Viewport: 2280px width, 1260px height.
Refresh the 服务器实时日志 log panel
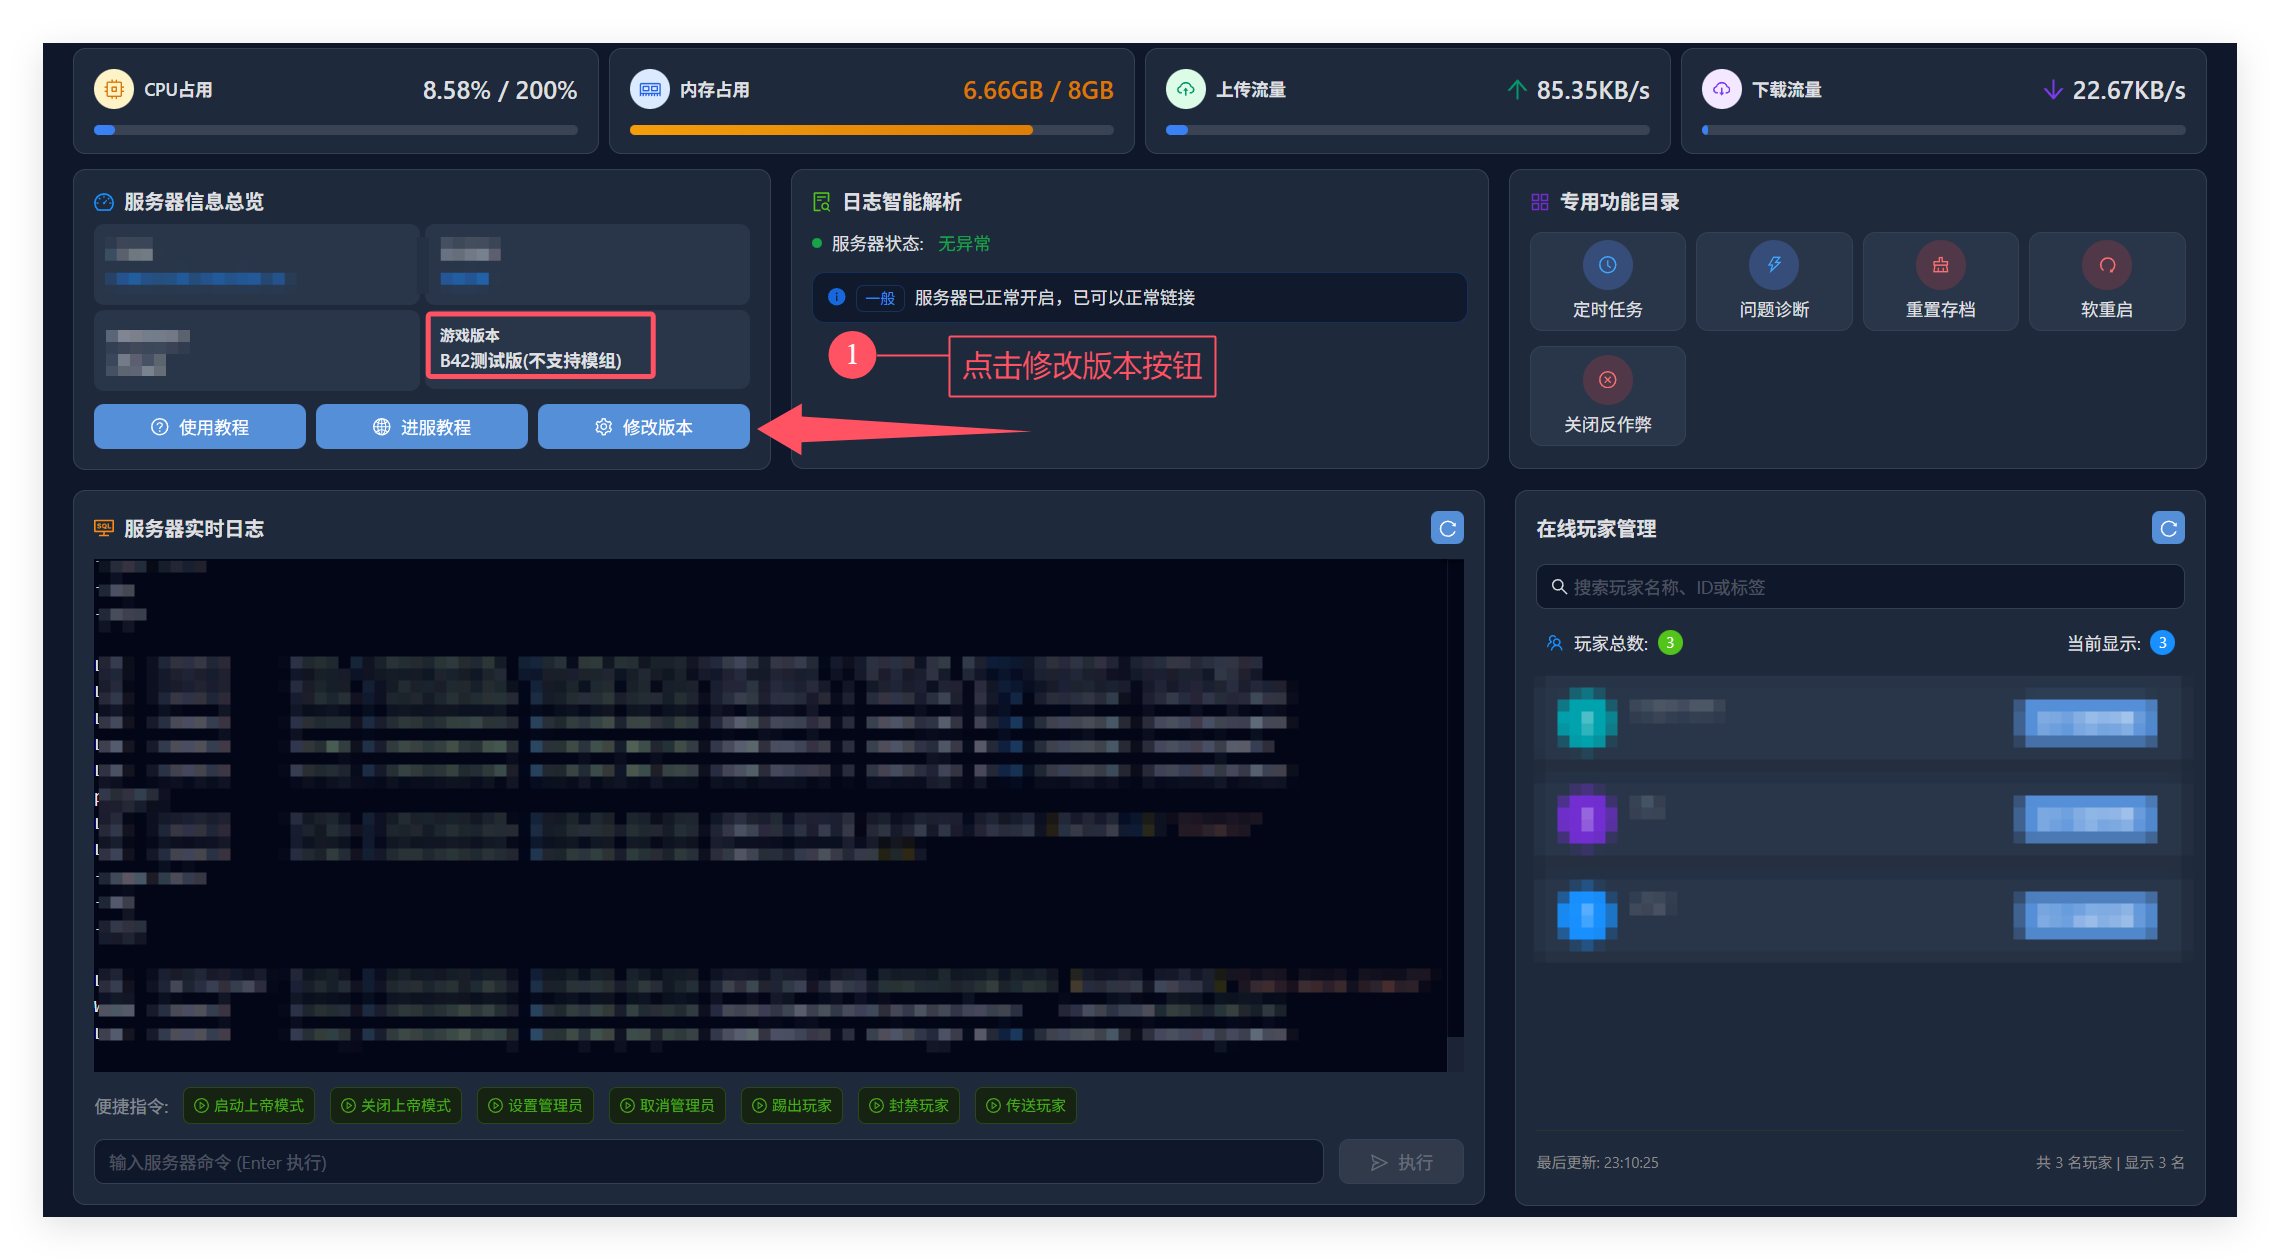coord(1447,528)
